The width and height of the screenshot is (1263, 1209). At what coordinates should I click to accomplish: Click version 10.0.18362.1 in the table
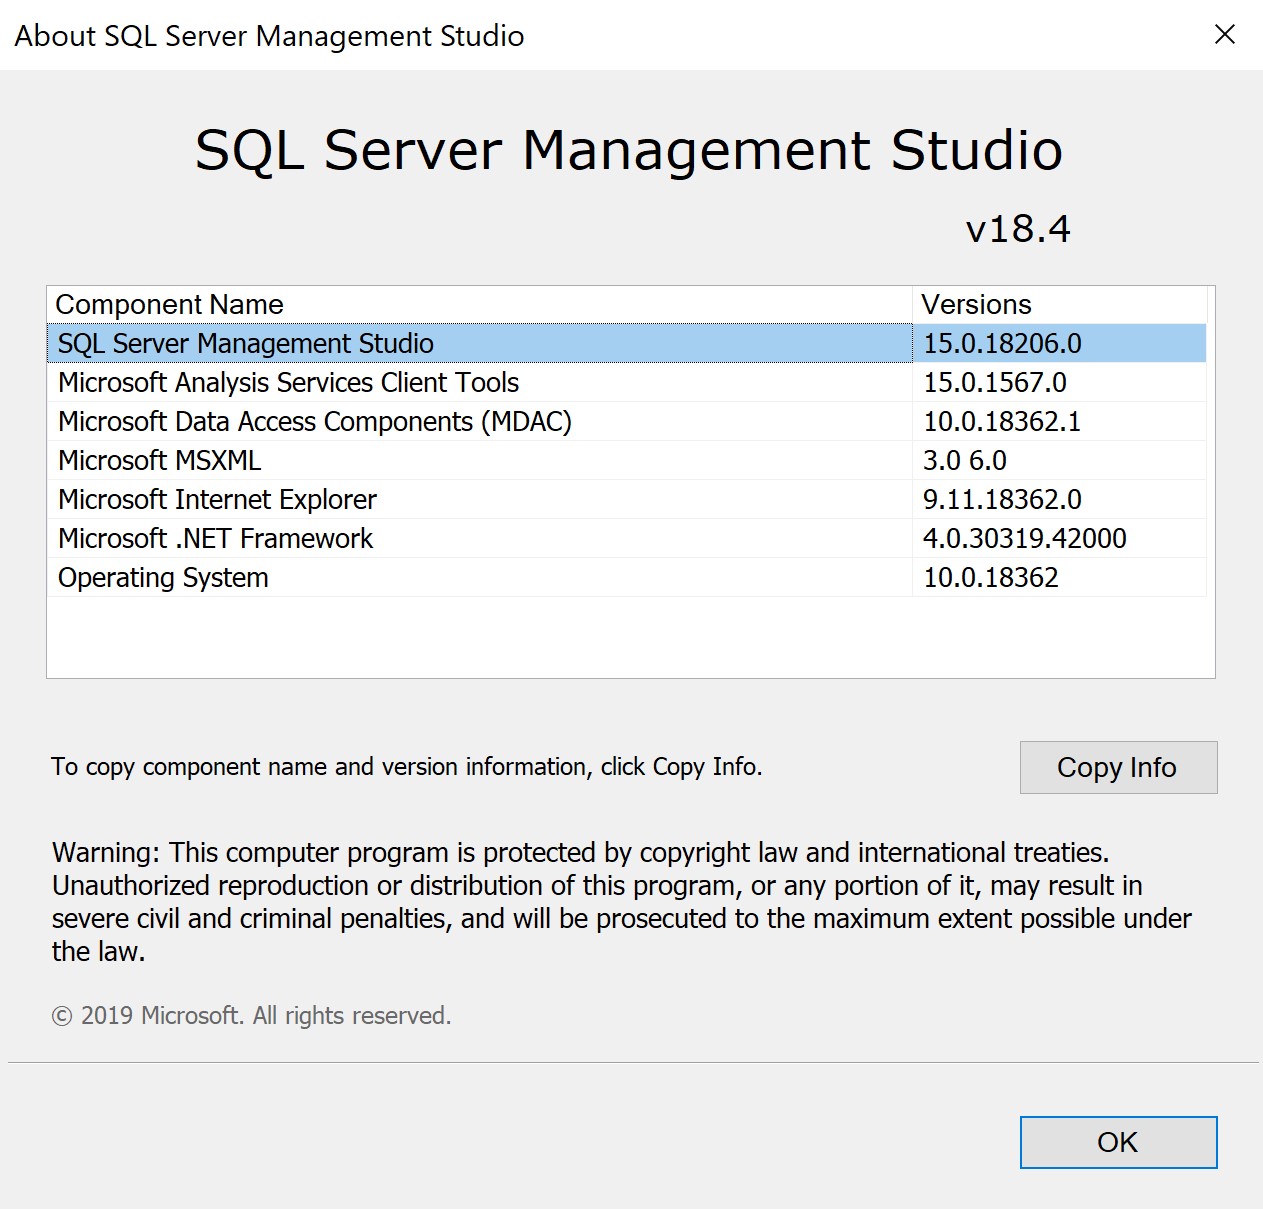coord(1003,421)
